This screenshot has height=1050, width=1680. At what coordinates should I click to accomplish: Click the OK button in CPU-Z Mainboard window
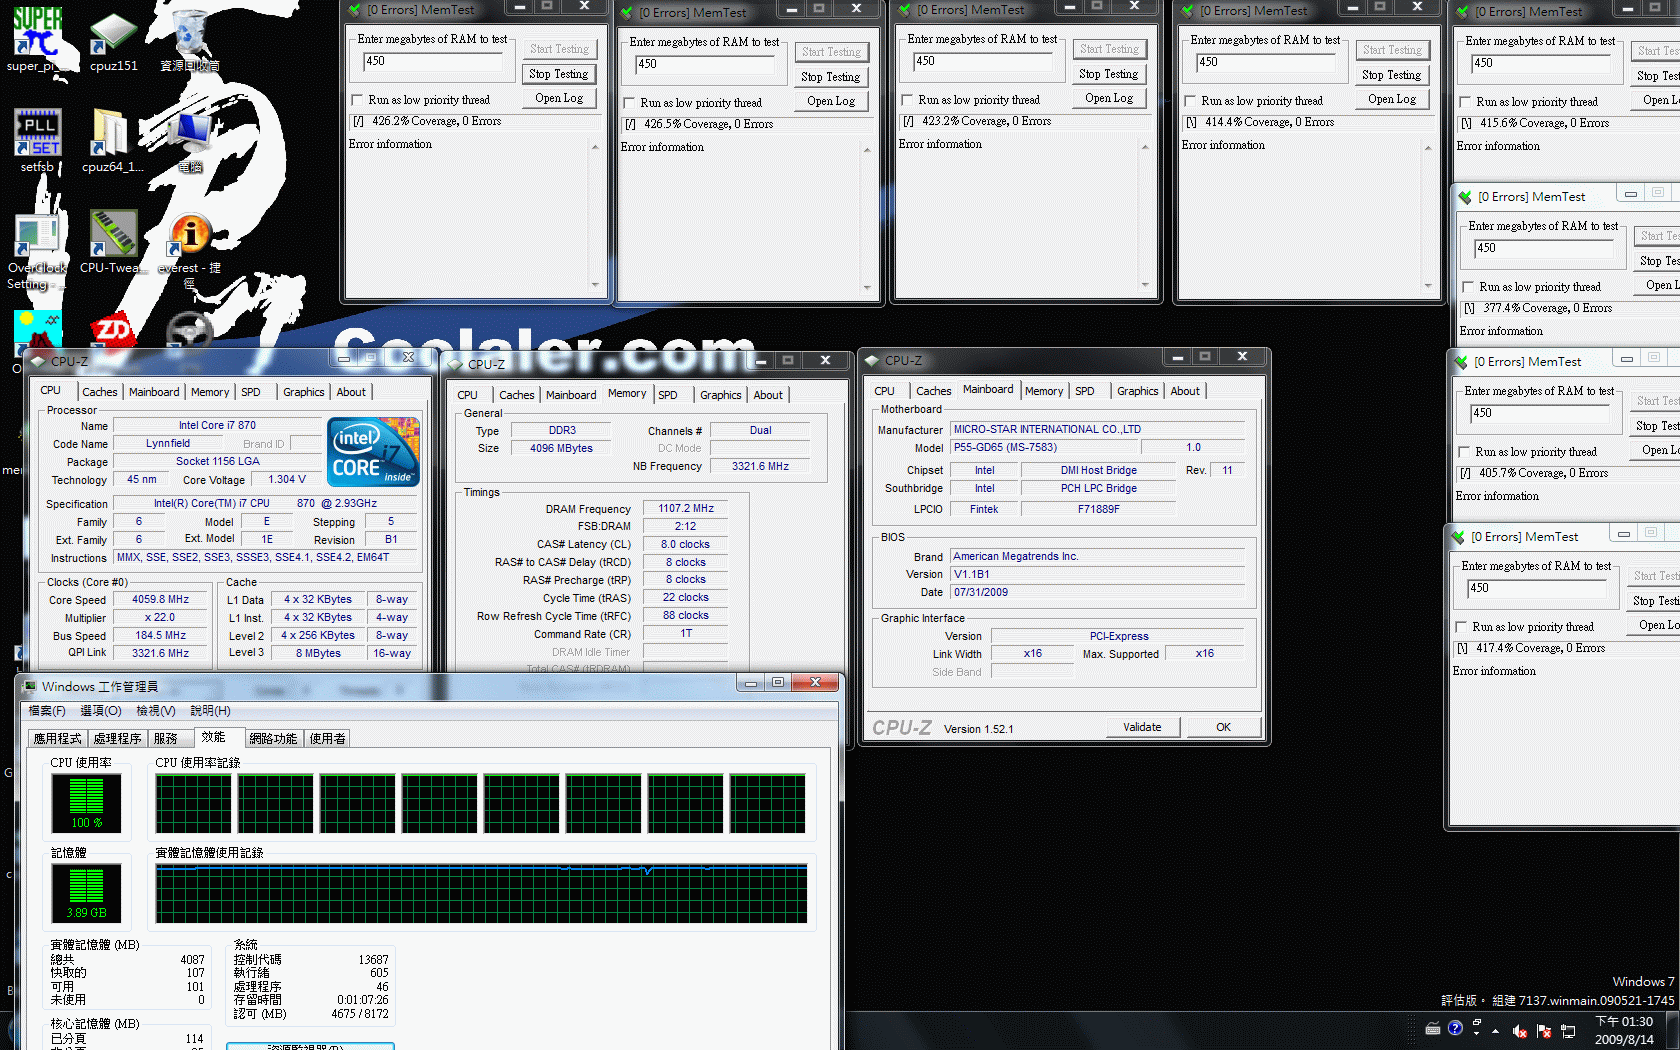(1223, 727)
